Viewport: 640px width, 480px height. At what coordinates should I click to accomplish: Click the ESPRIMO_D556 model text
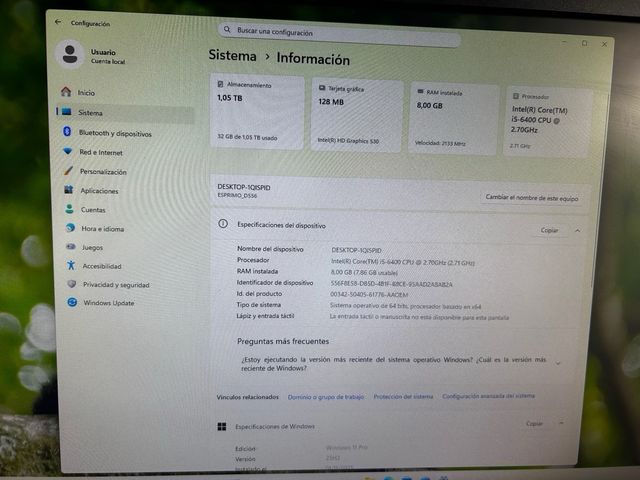pos(237,195)
